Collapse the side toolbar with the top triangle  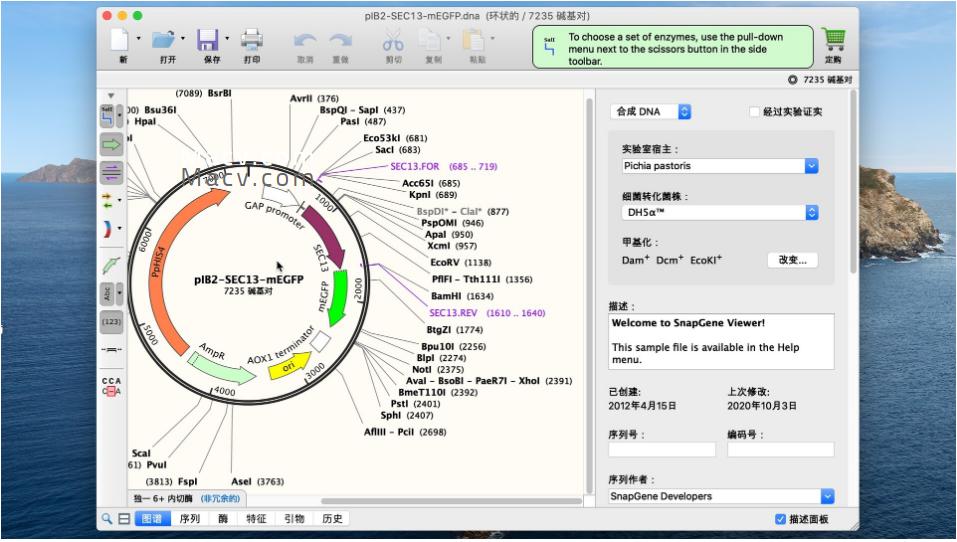pyautogui.click(x=111, y=96)
